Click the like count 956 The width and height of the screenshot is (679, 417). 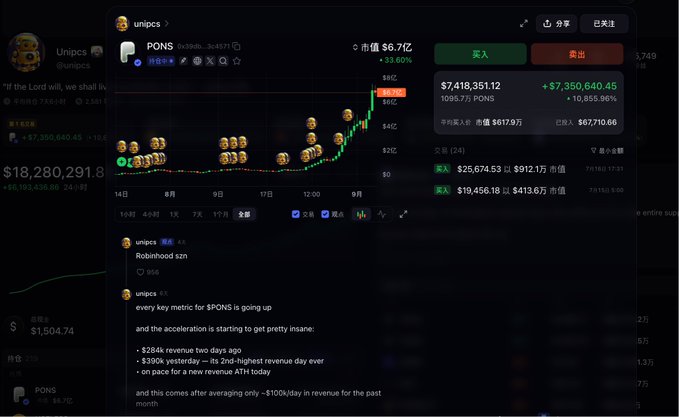tap(152, 272)
